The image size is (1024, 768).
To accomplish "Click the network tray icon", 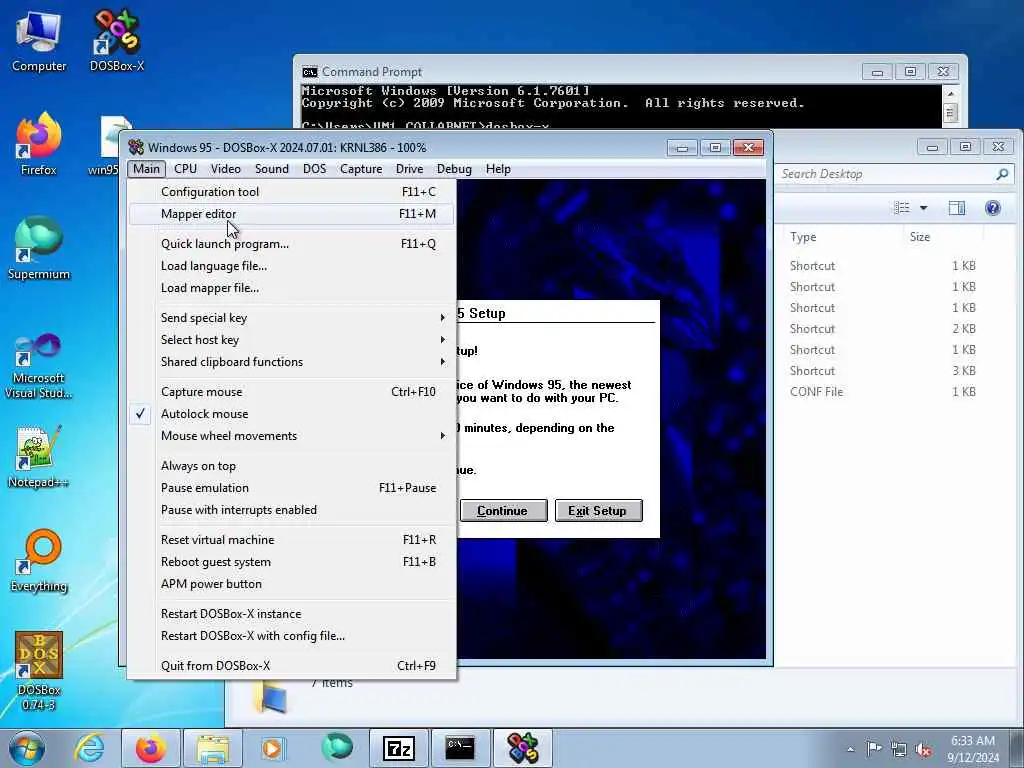I will coord(899,749).
